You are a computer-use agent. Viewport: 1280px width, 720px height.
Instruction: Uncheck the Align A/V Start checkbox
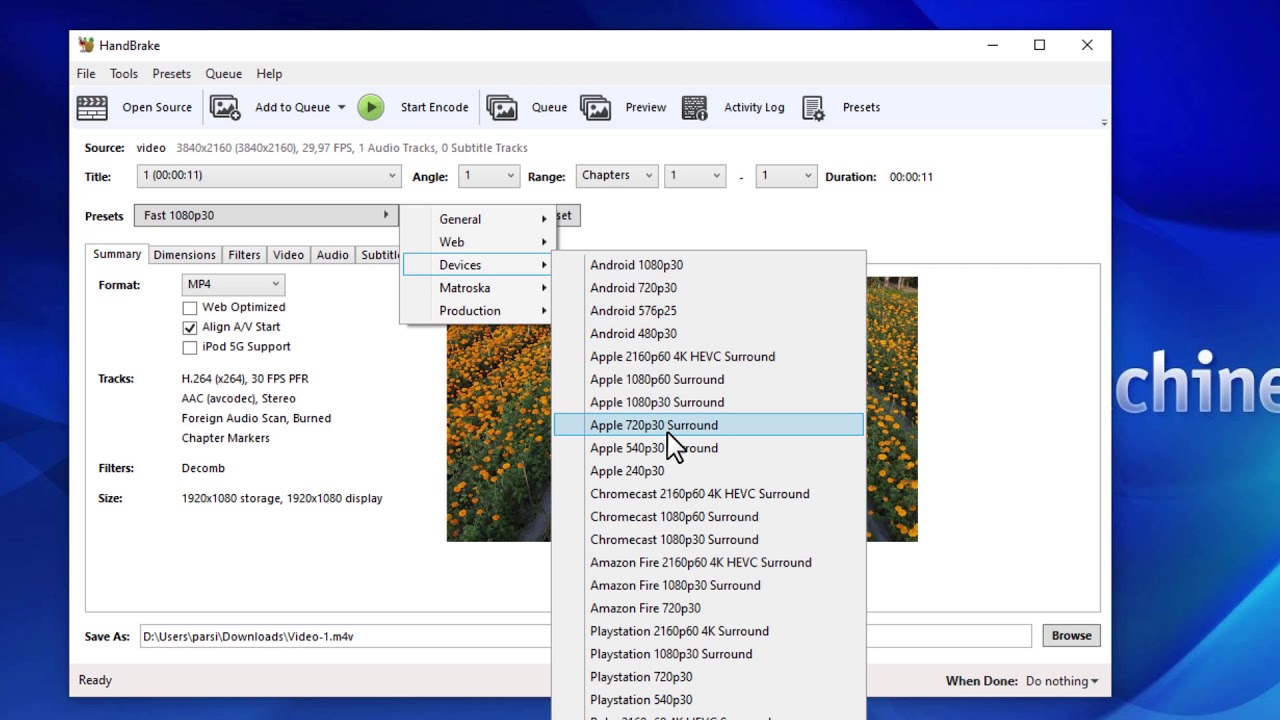coord(189,327)
